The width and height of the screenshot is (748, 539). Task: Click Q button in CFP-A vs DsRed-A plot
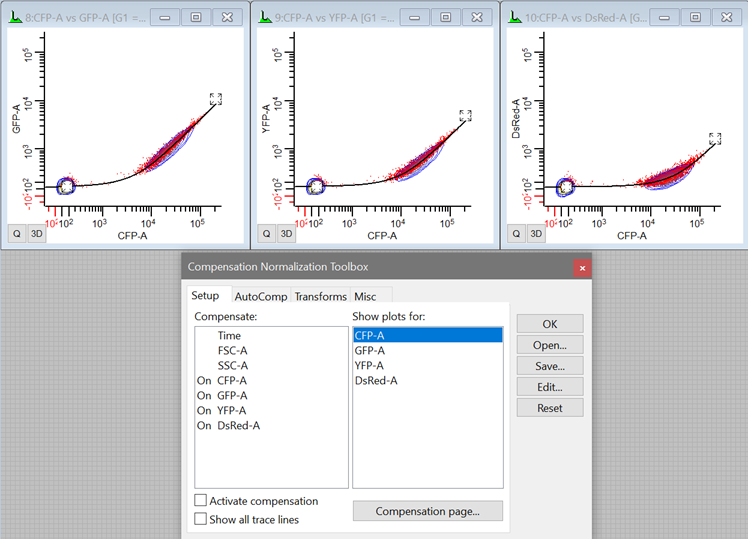click(517, 233)
